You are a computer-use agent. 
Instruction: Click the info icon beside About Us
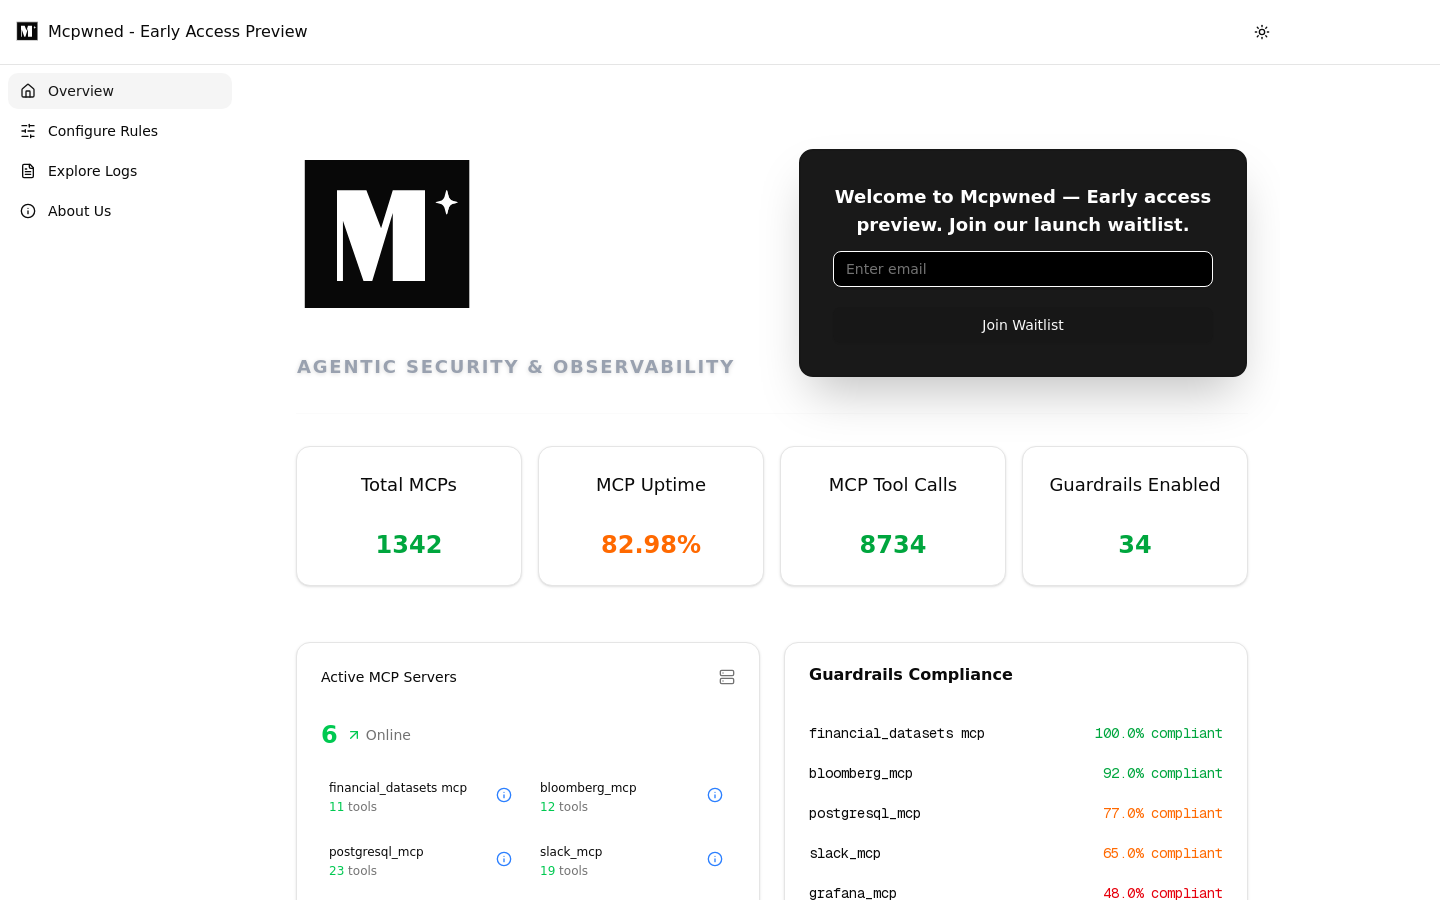(x=28, y=211)
